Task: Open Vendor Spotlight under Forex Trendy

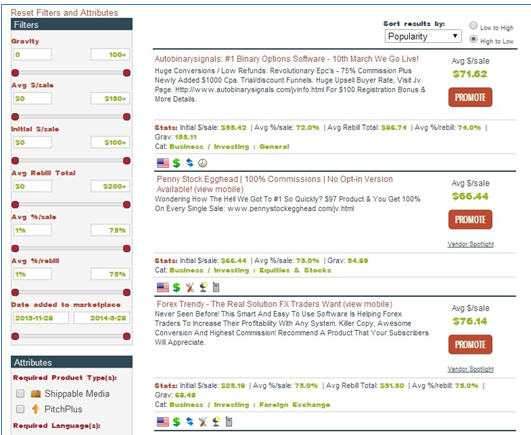Action: 470,369
